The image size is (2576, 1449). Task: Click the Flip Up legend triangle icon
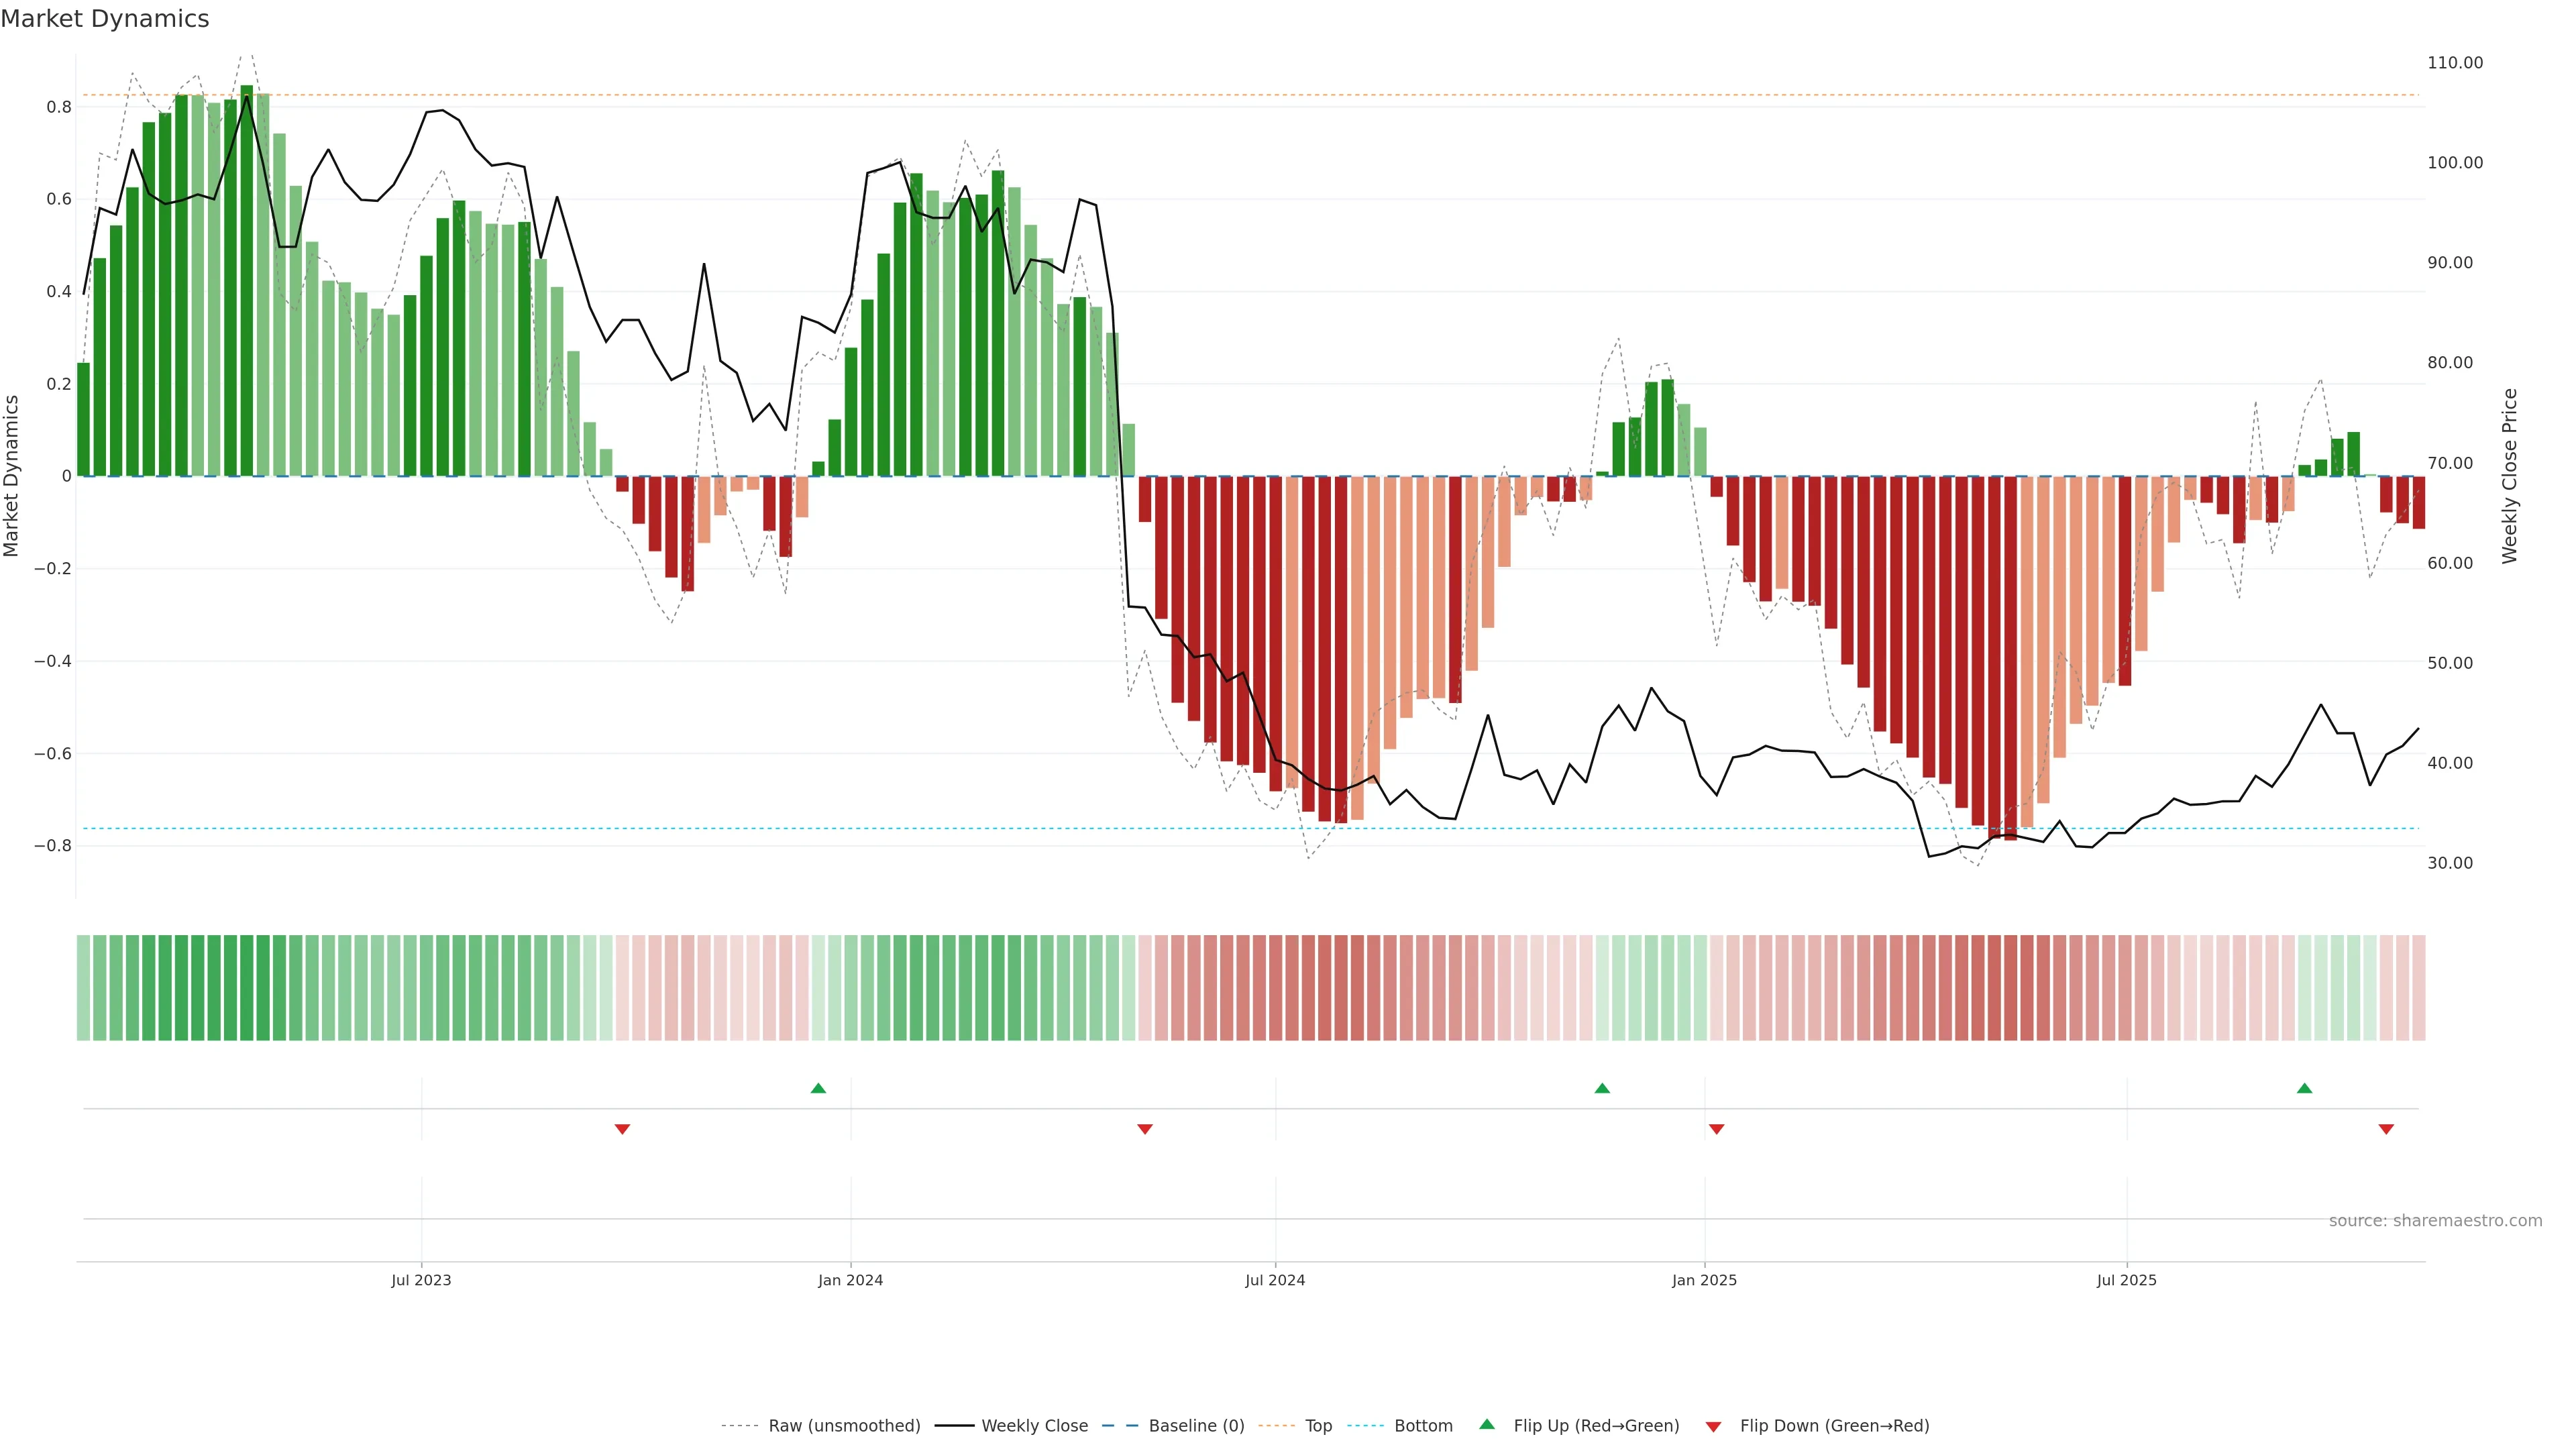1487,1425
